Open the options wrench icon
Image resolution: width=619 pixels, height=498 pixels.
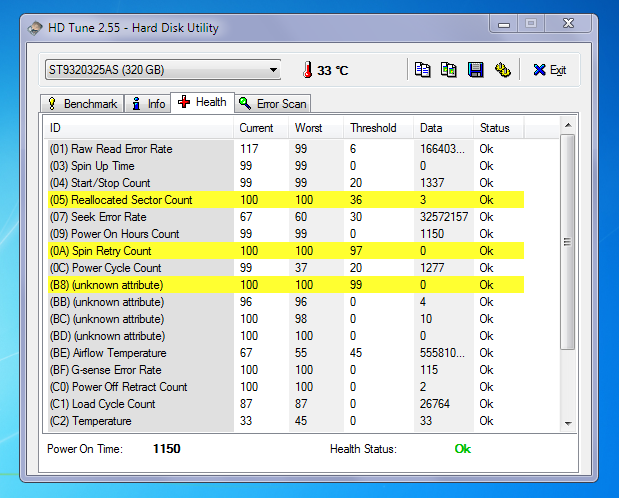click(502, 70)
